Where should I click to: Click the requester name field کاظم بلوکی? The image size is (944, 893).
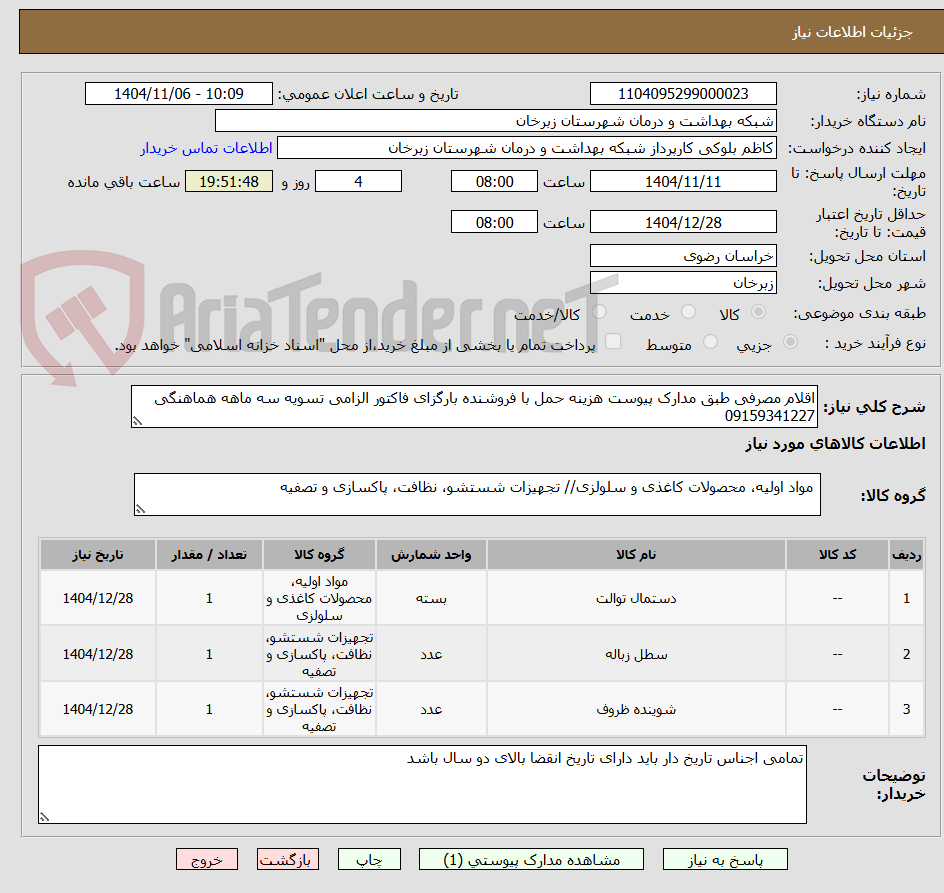[x=527, y=148]
